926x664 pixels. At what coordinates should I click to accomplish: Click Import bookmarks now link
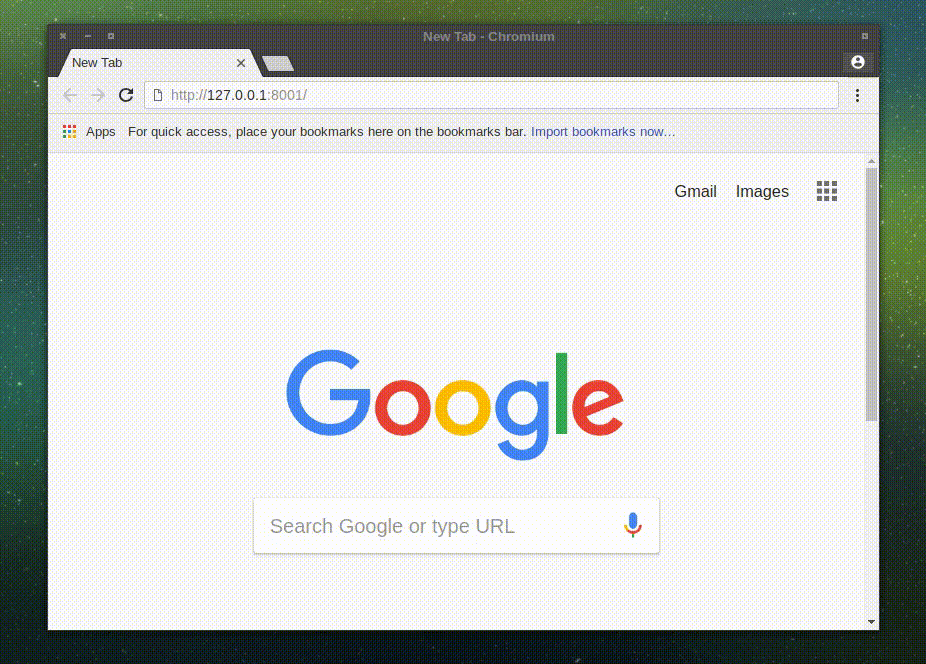[x=603, y=132]
